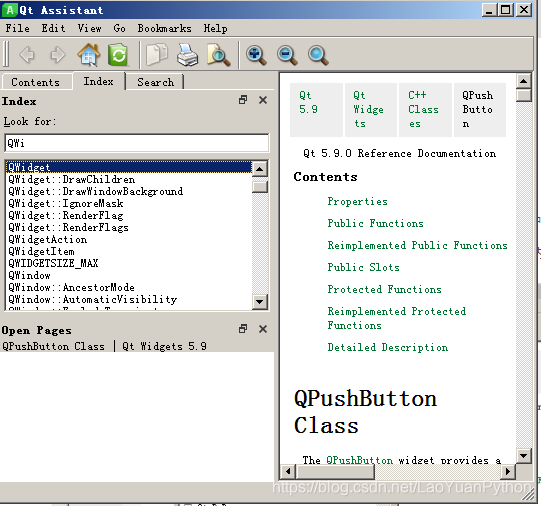Open the View menu
The height and width of the screenshot is (506, 541).
pyautogui.click(x=90, y=28)
